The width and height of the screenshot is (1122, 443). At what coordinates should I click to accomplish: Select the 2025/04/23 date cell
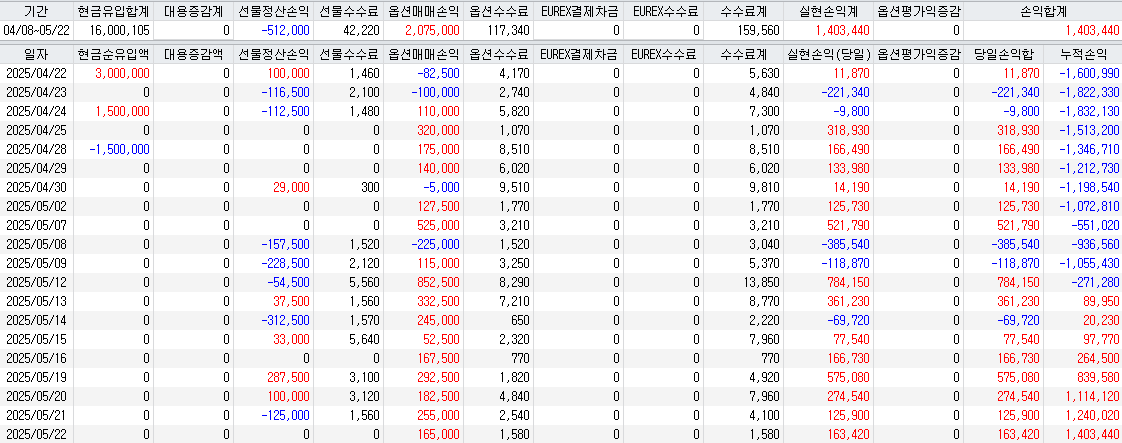[36, 92]
